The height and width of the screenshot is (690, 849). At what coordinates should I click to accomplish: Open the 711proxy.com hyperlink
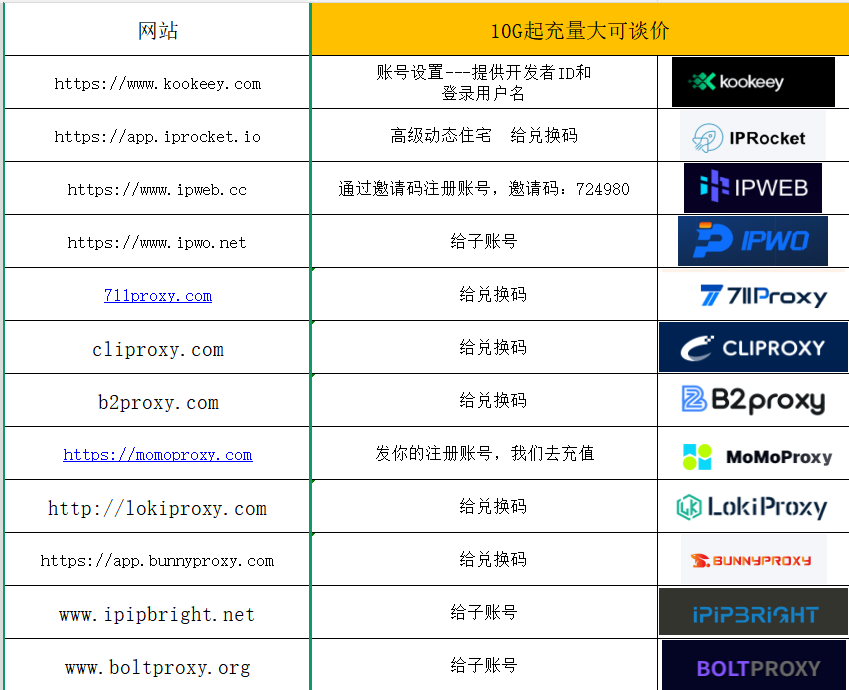pos(158,295)
